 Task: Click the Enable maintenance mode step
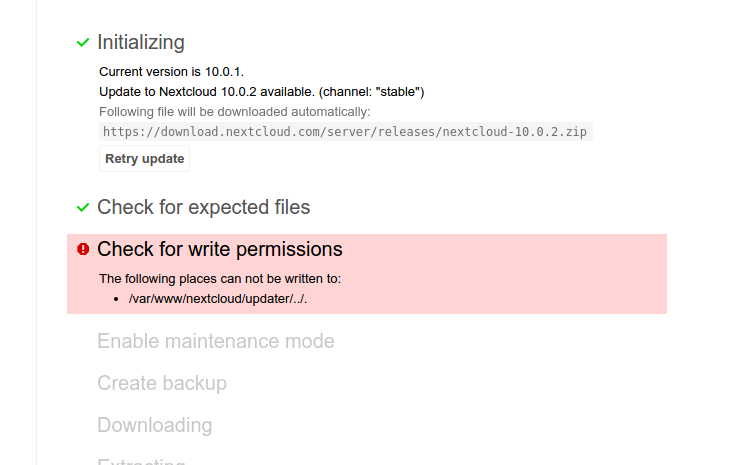click(215, 341)
